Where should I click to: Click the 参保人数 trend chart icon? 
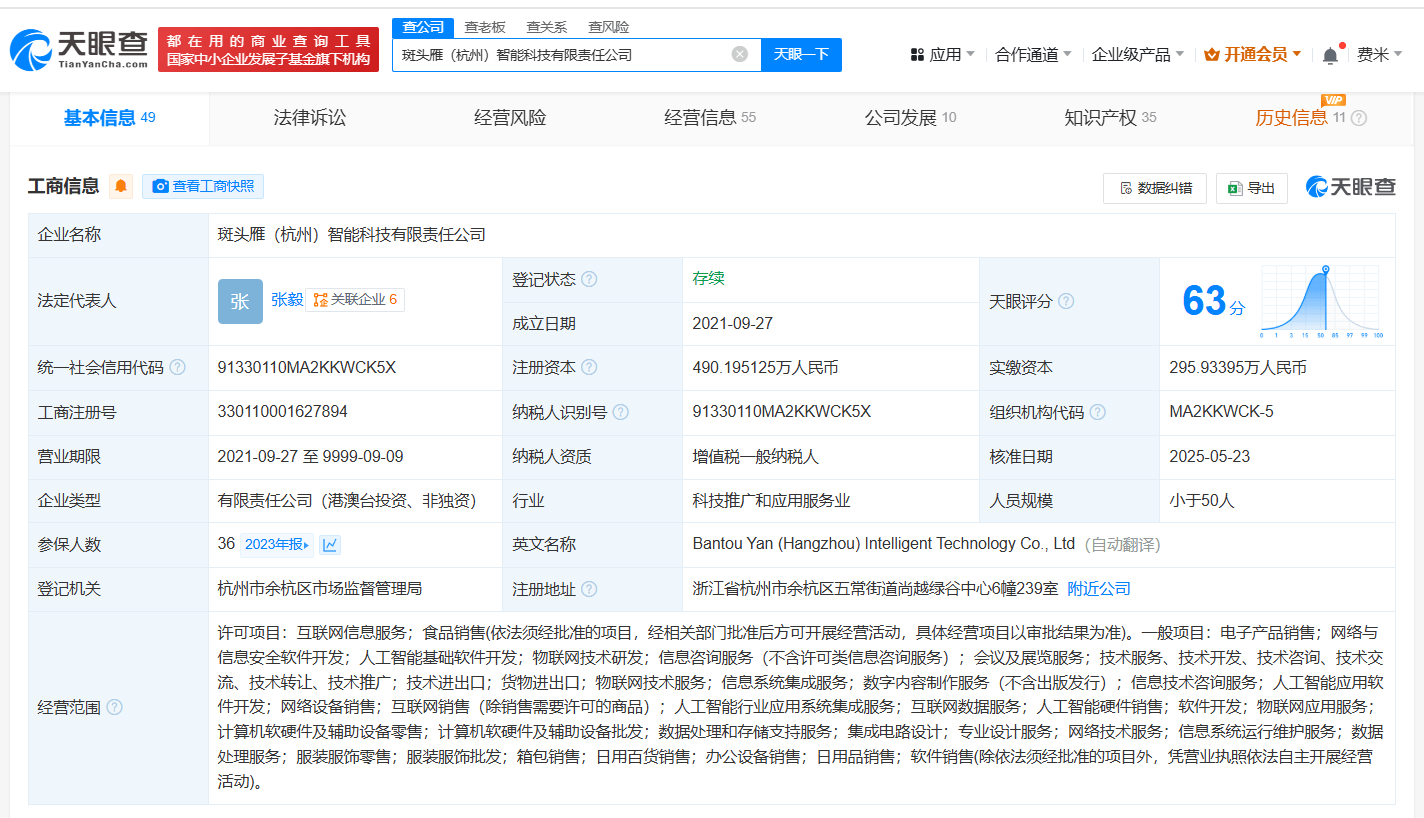tap(330, 545)
